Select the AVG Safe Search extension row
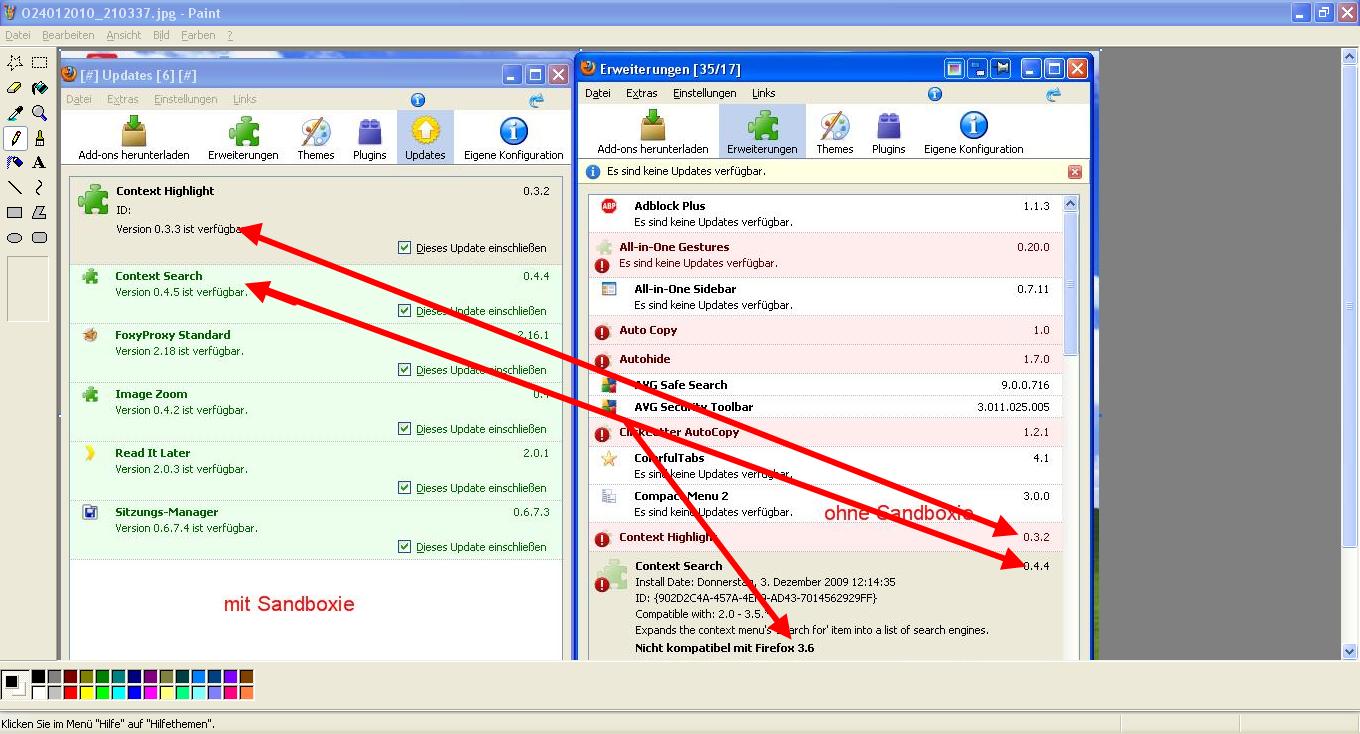Viewport: 1360px width, 734px height. tap(826, 385)
